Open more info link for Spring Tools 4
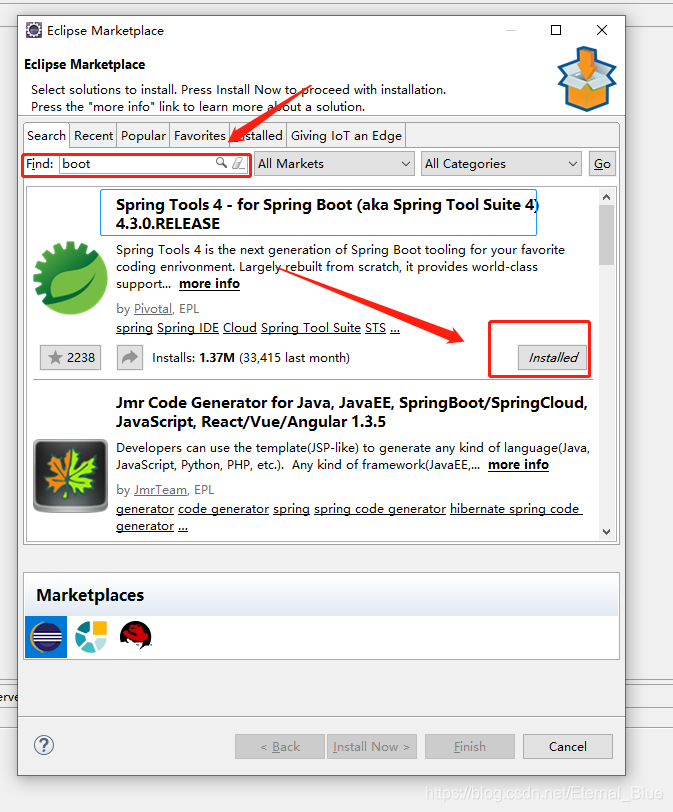 (210, 284)
